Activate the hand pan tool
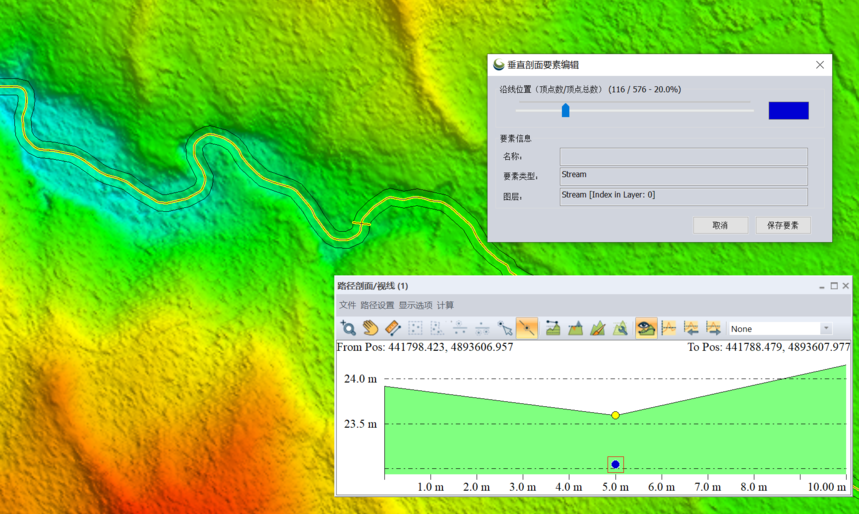859x514 pixels. 370,328
